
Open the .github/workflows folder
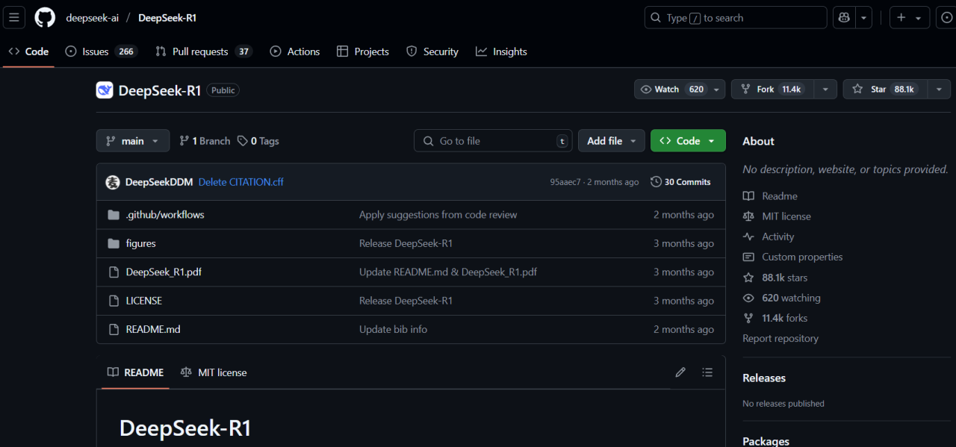click(165, 215)
